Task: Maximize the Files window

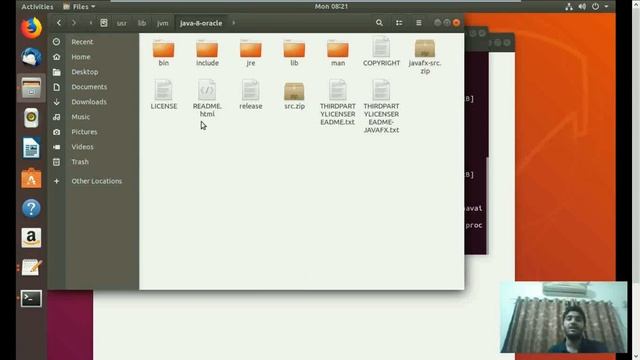Action: [x=447, y=23]
